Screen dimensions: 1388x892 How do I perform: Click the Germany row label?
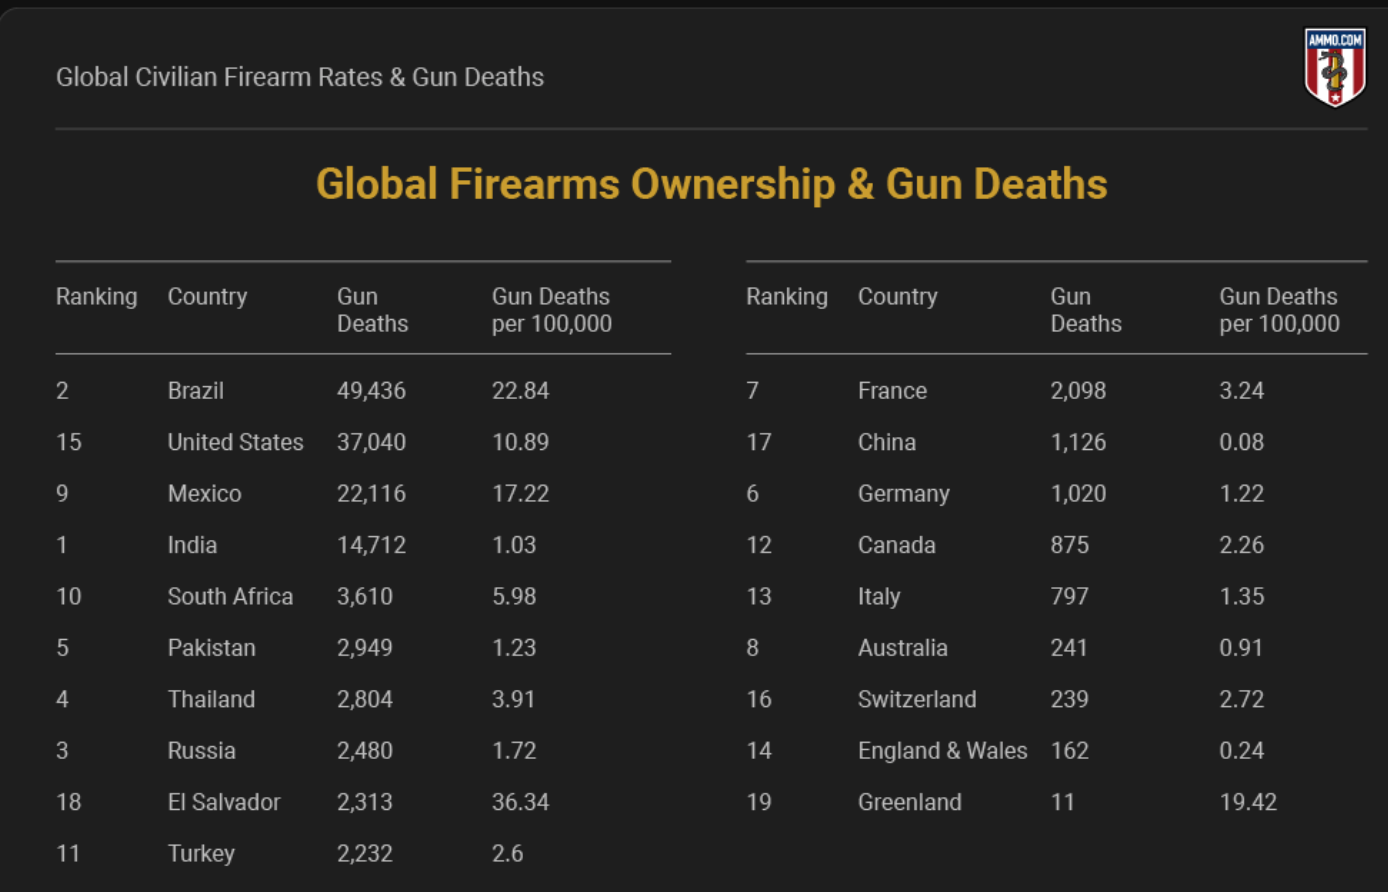point(903,494)
